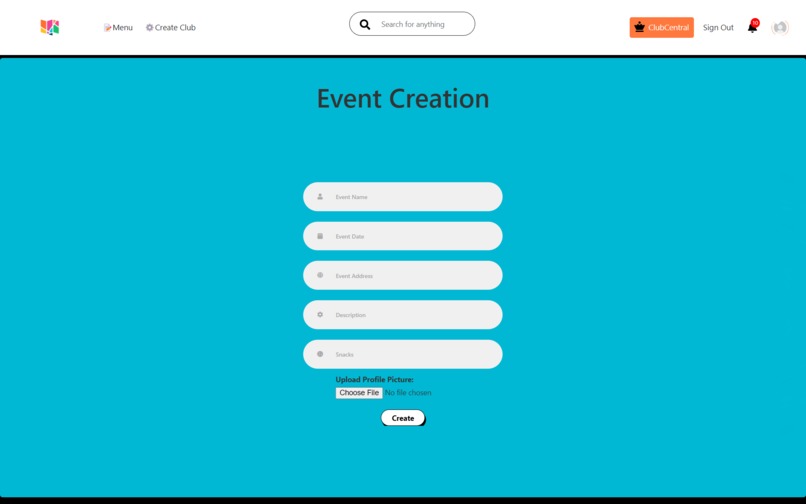Open the Menu link in navbar

point(118,28)
